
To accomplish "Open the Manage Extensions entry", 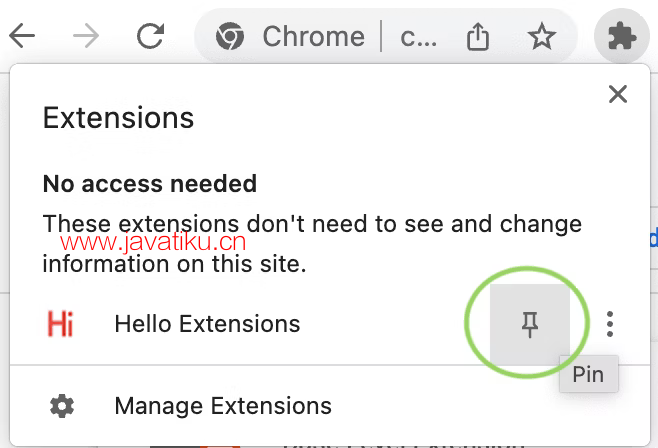I will [330, 406].
